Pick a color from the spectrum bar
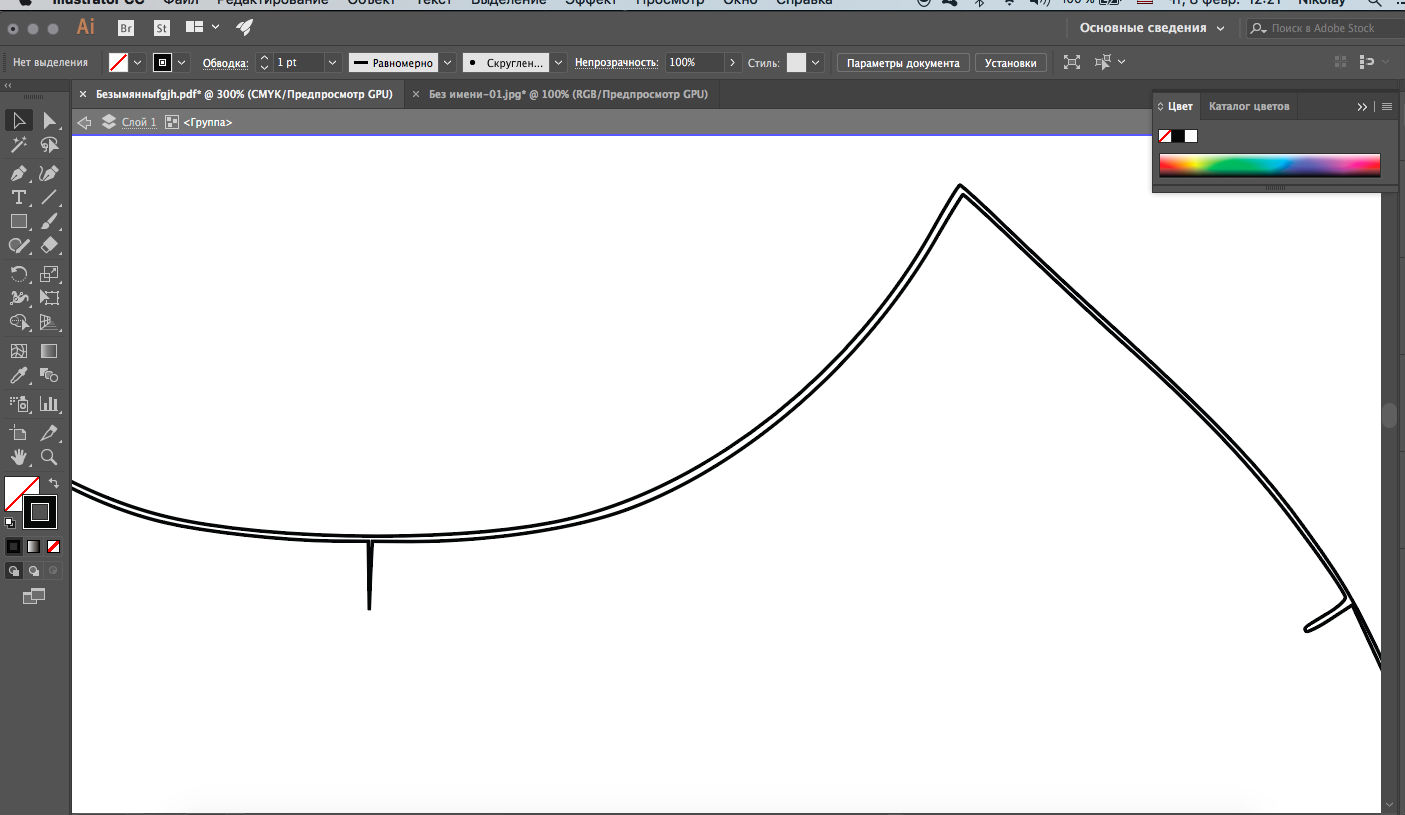Viewport: 1405px width, 815px height. point(1268,165)
